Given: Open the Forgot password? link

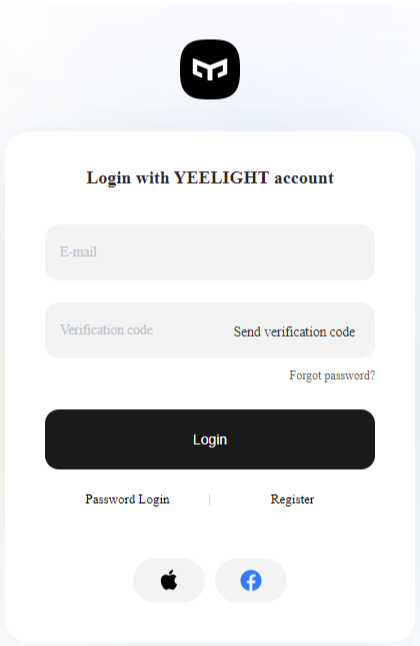Looking at the screenshot, I should pyautogui.click(x=332, y=375).
